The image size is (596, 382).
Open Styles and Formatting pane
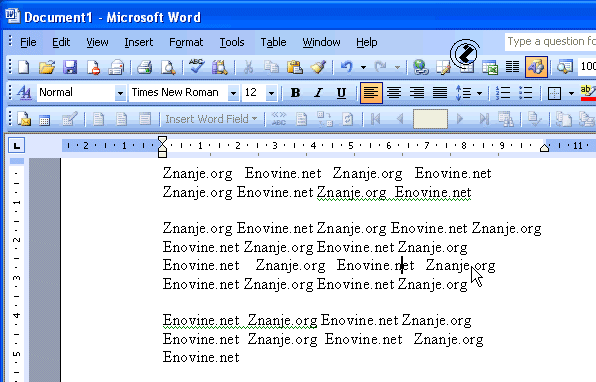click(24, 92)
